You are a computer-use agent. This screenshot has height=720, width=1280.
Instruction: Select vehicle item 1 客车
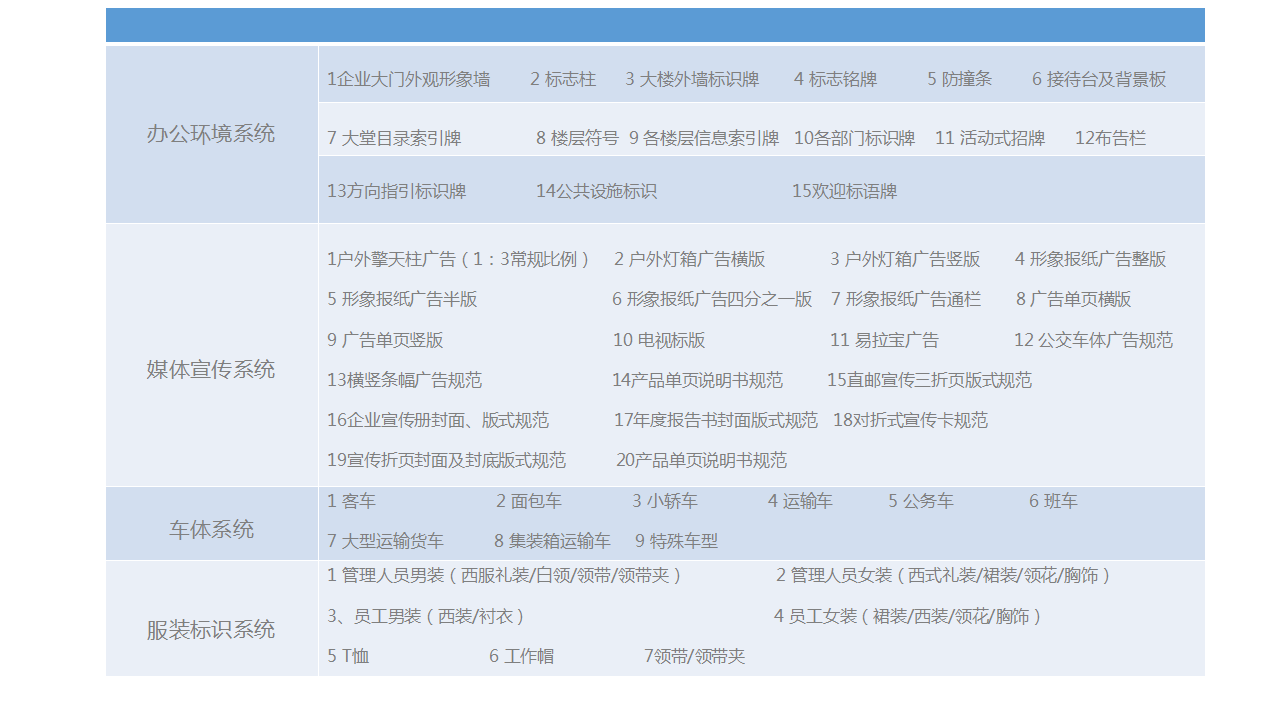[x=352, y=502]
